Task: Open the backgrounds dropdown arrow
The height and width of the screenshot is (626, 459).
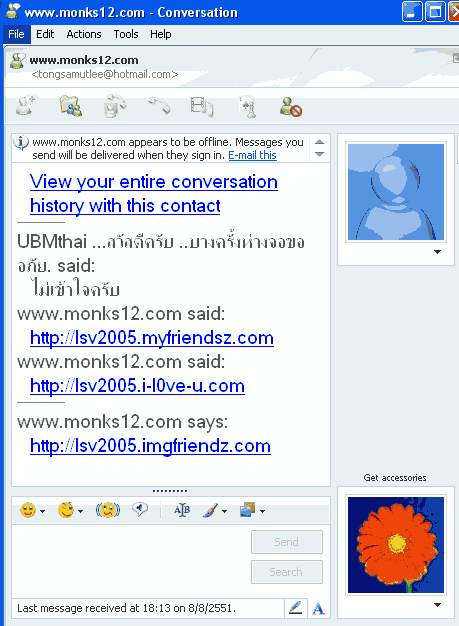Action: pyautogui.click(x=262, y=511)
